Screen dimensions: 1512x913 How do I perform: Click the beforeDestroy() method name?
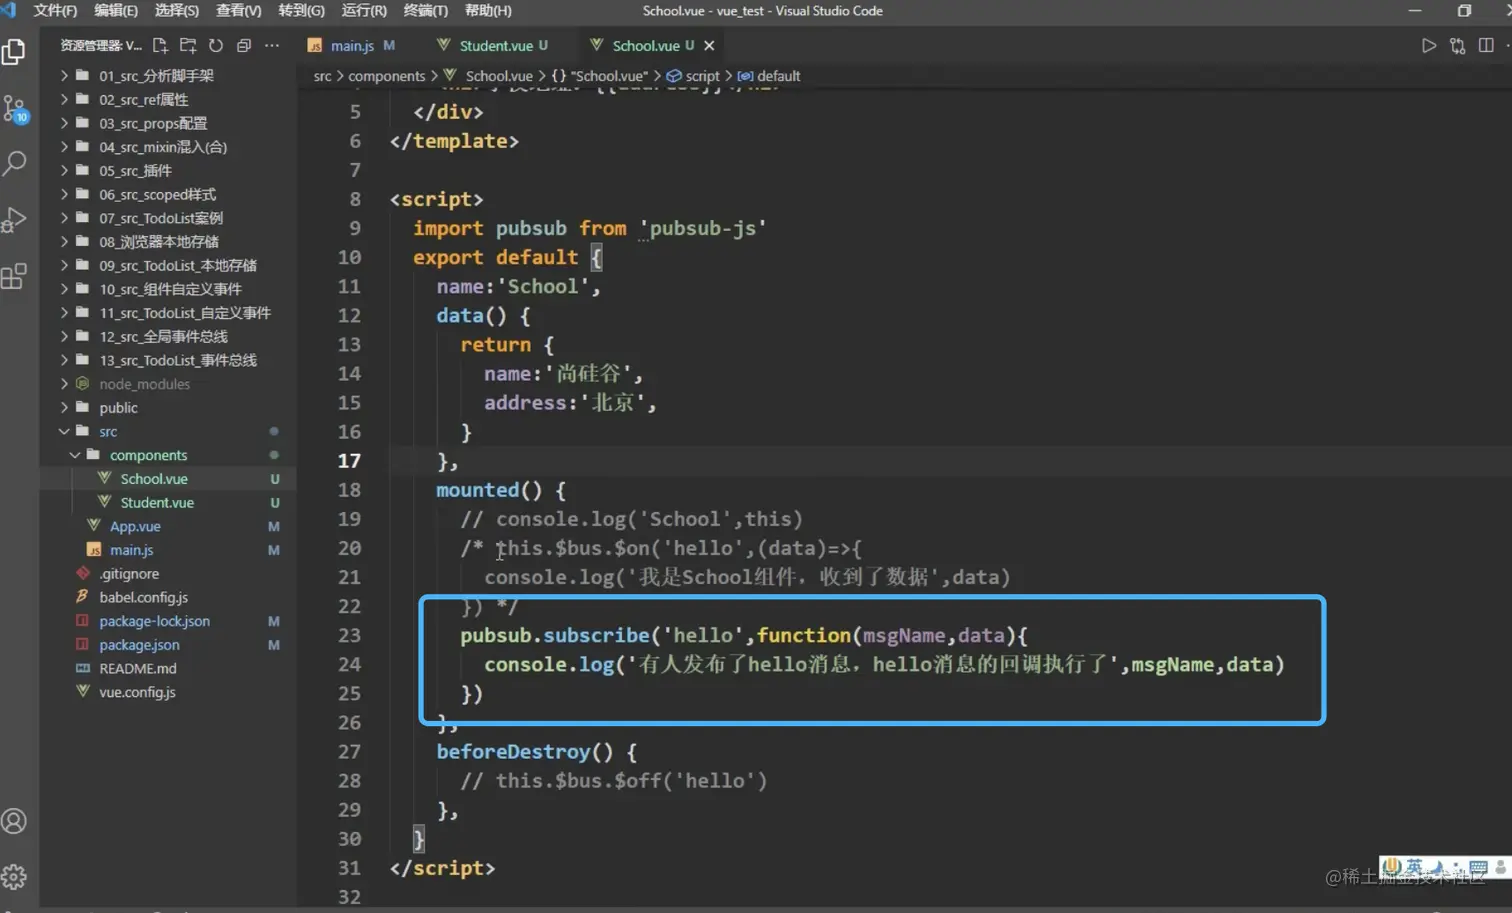click(524, 751)
